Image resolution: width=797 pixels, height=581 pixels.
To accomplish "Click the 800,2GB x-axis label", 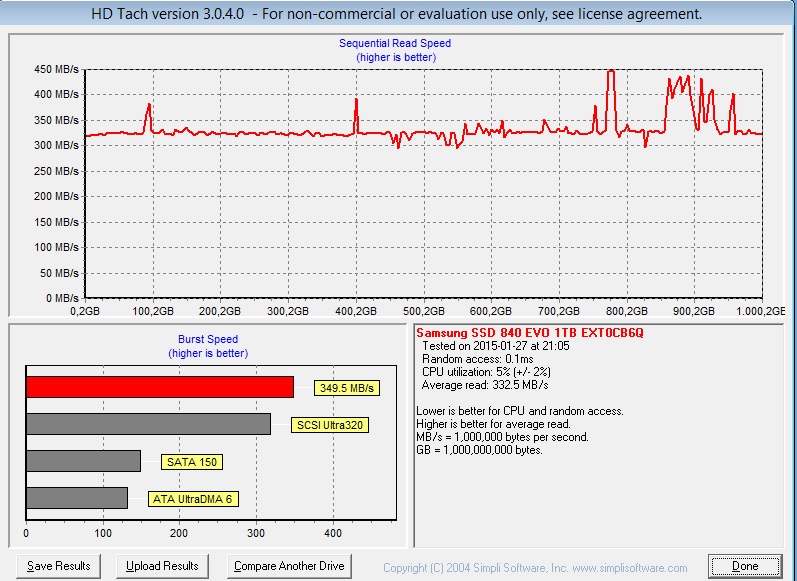I will 627,311.
